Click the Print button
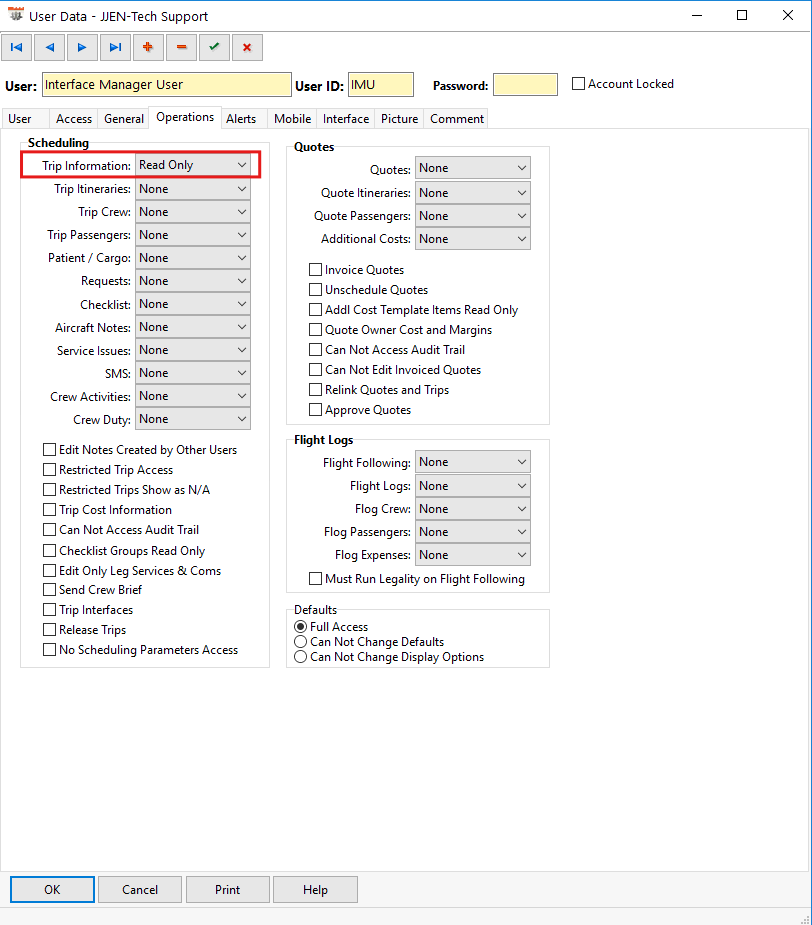 pyautogui.click(x=227, y=890)
